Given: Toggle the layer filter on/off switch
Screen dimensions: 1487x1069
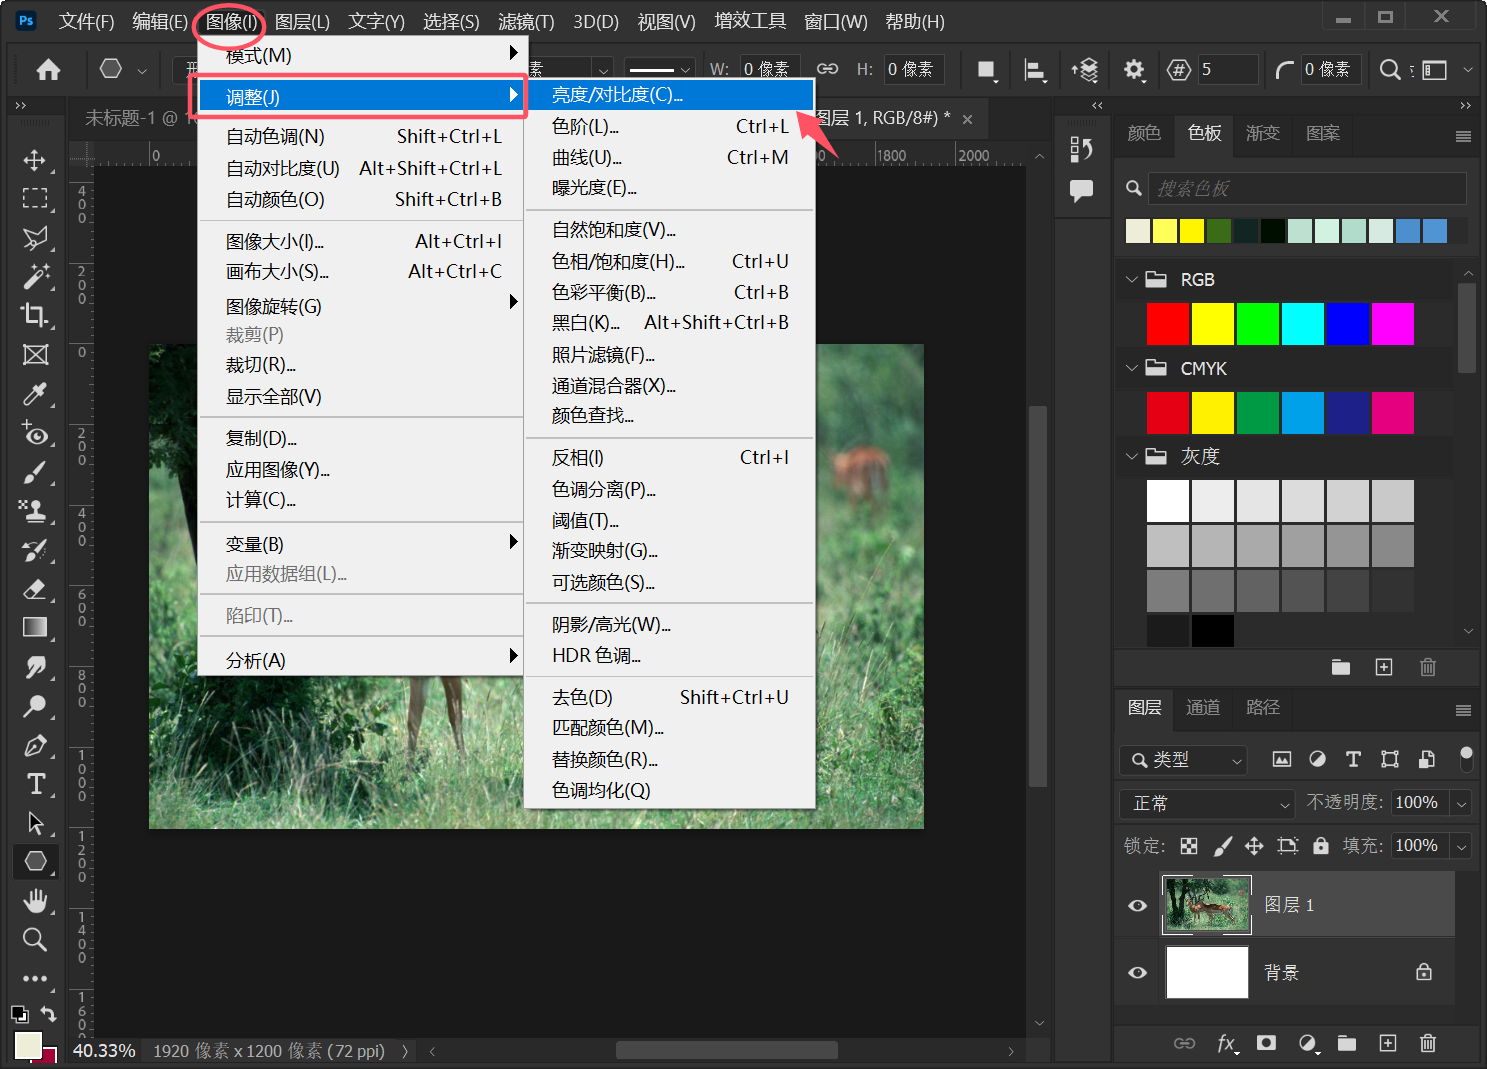Looking at the screenshot, I should 1466,759.
